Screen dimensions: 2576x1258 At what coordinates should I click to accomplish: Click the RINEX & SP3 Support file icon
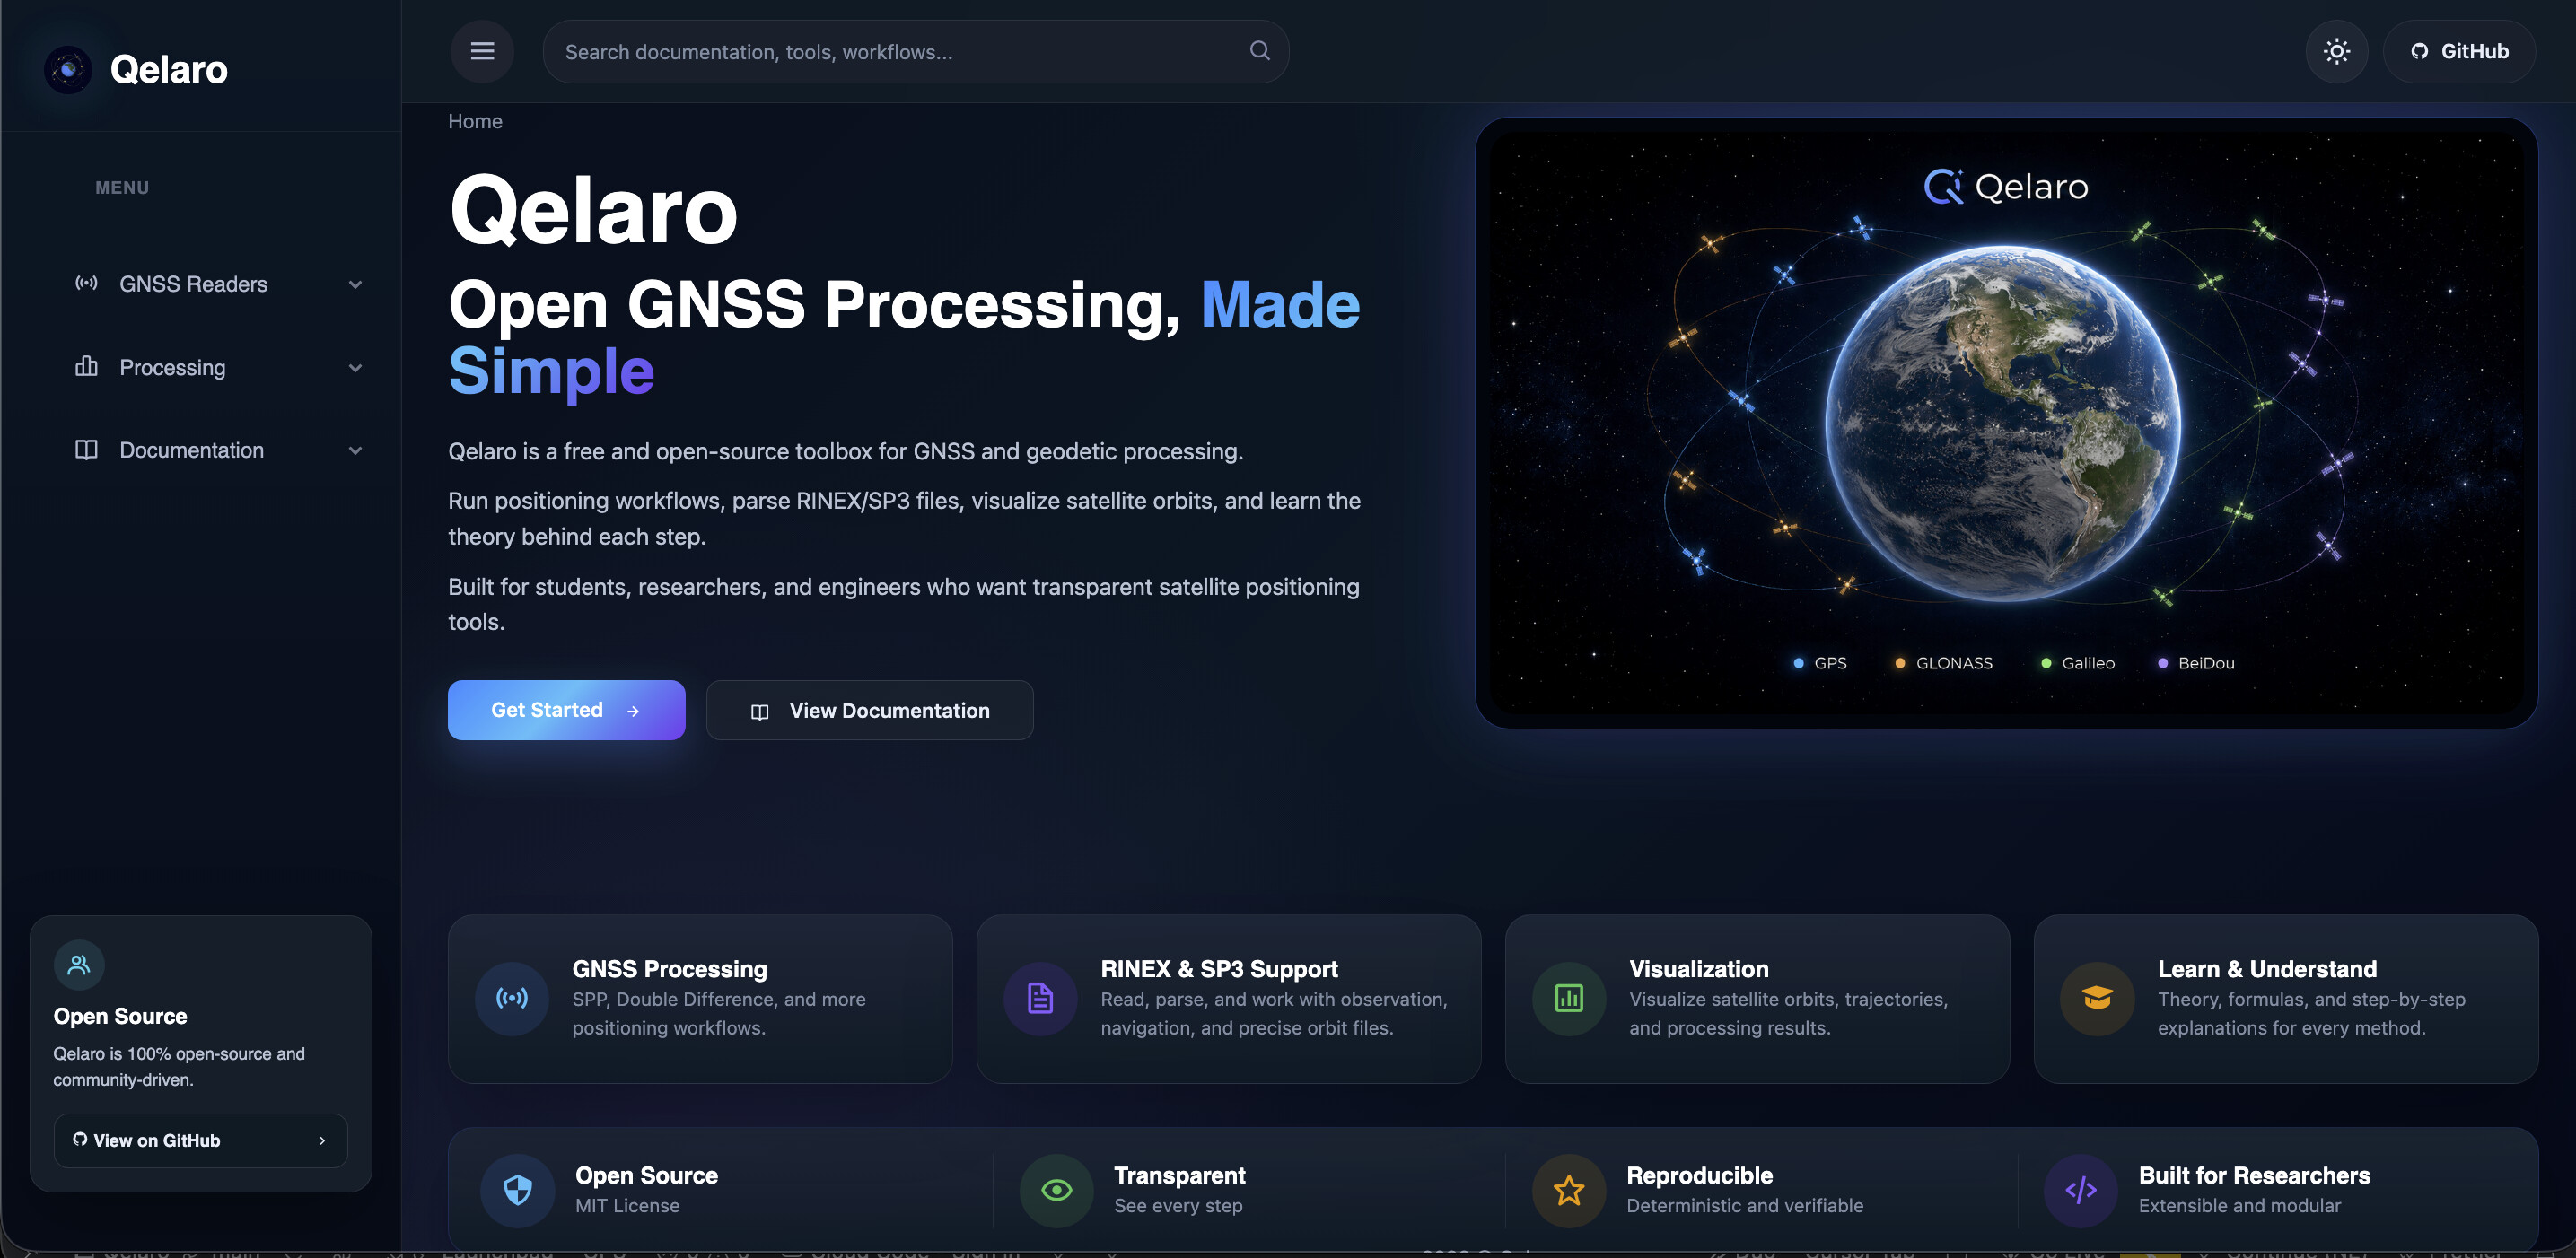click(1040, 998)
